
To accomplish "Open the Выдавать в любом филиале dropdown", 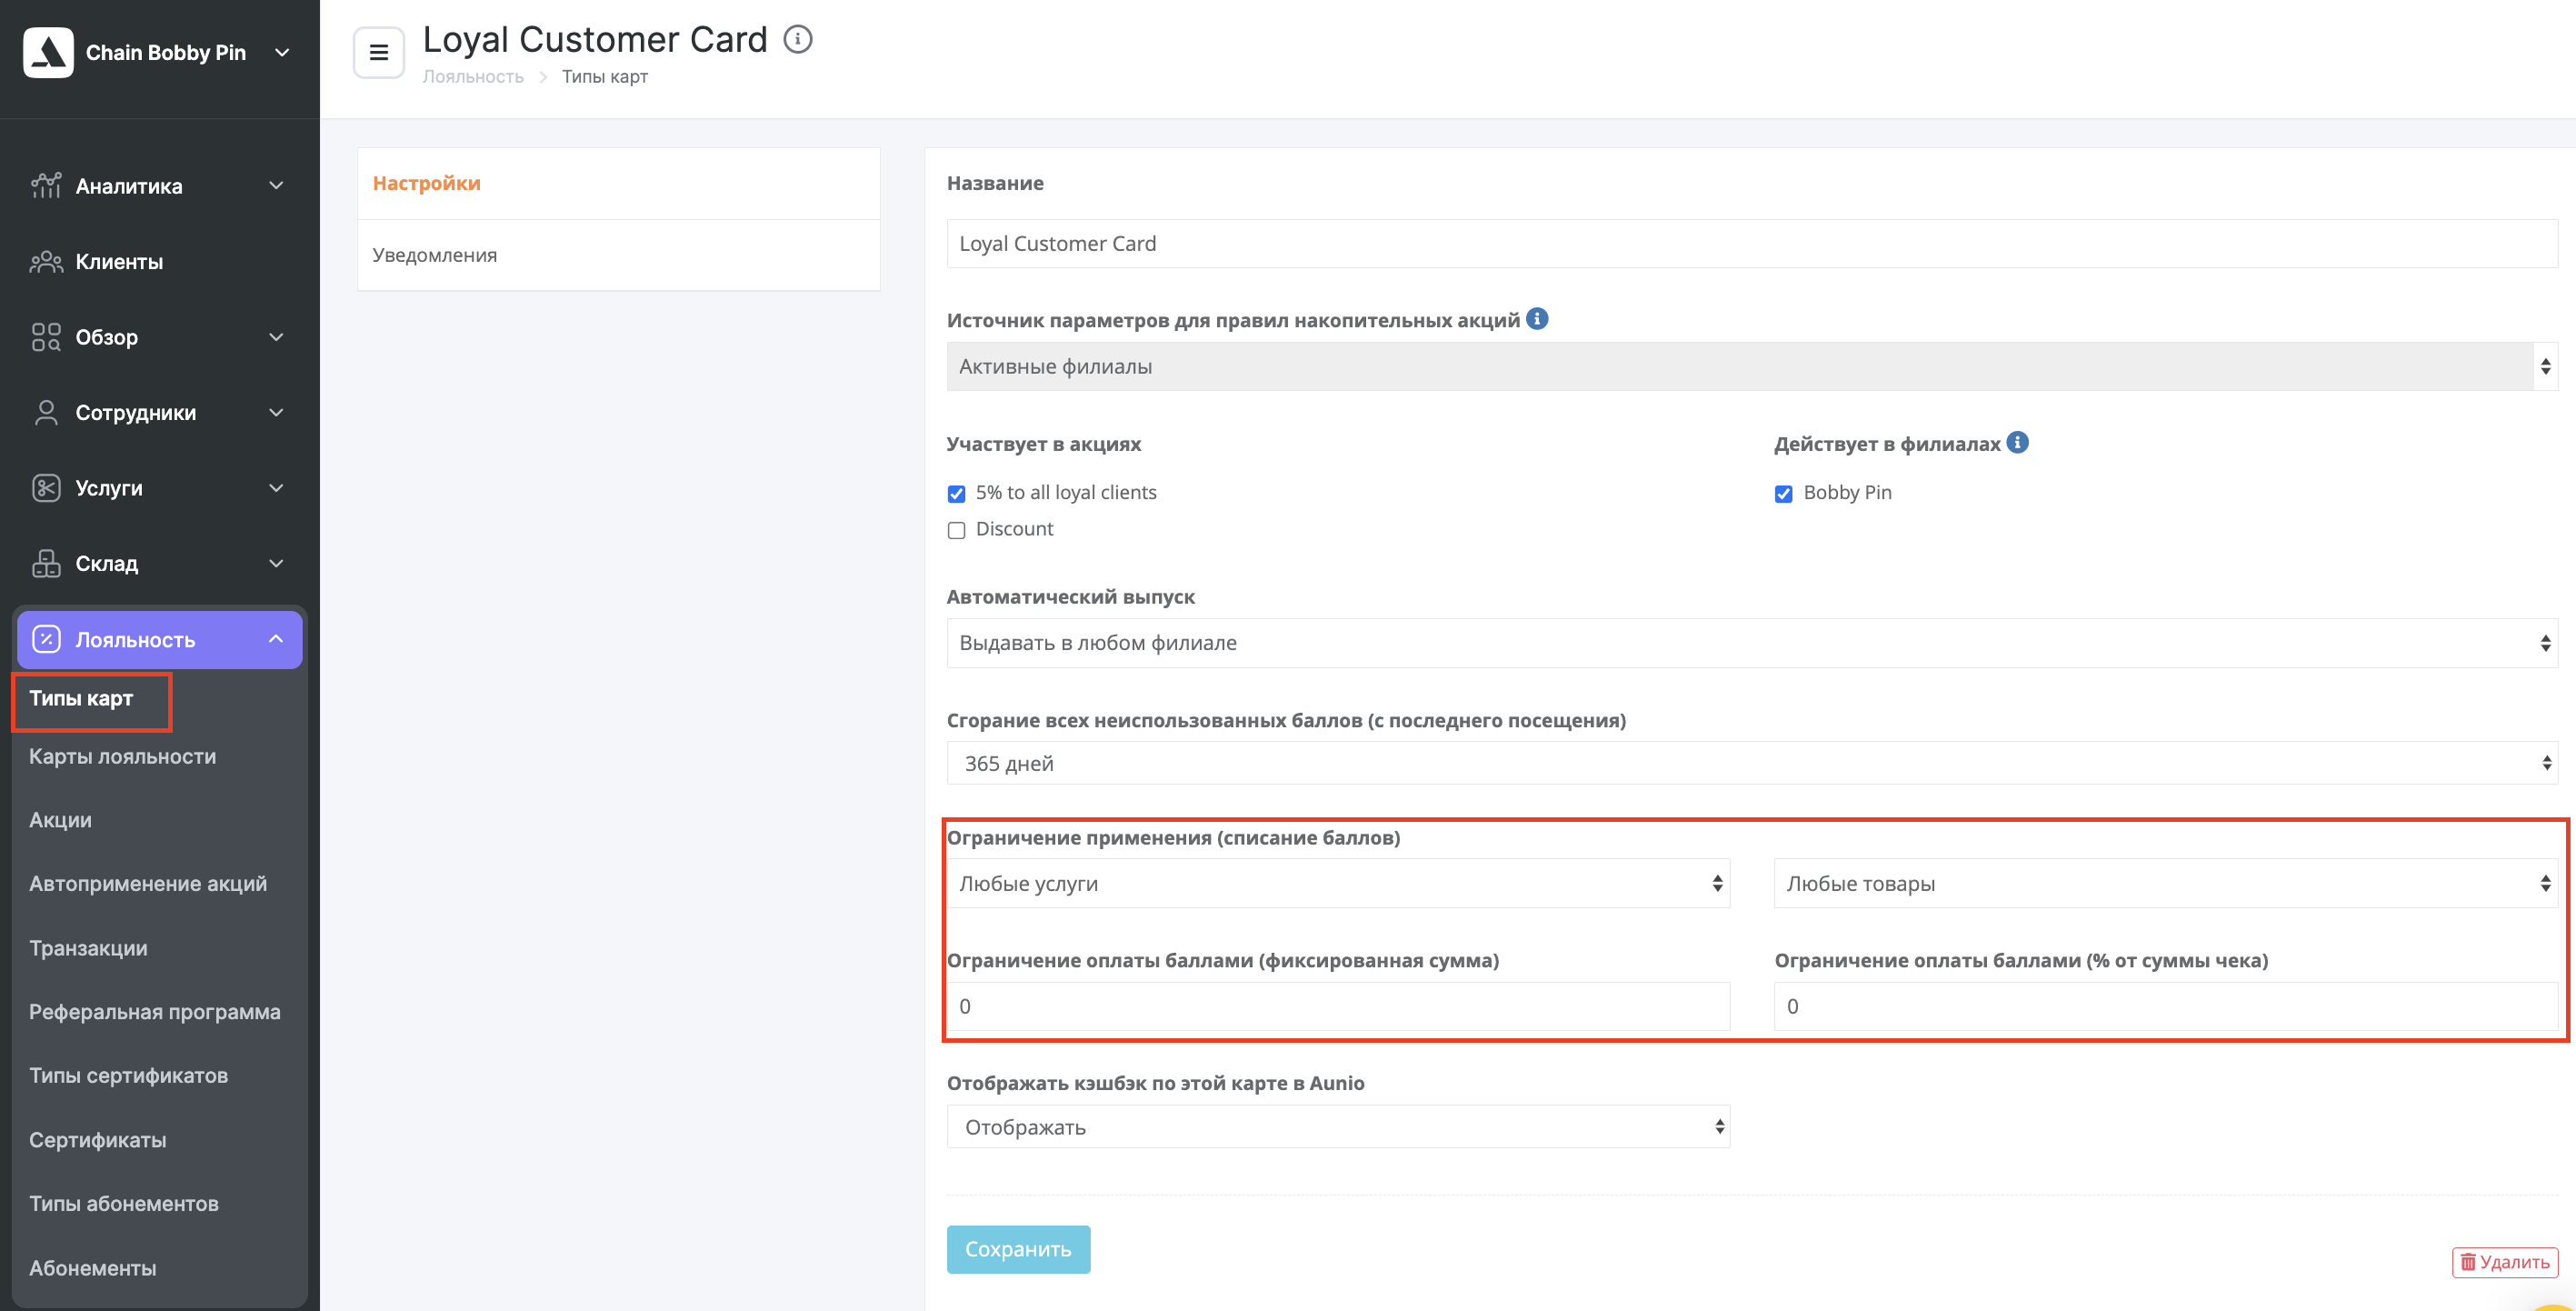I will tap(1752, 643).
